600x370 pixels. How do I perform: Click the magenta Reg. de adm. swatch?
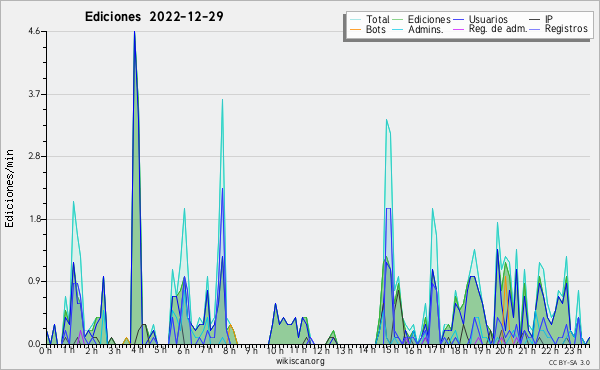[458, 29]
